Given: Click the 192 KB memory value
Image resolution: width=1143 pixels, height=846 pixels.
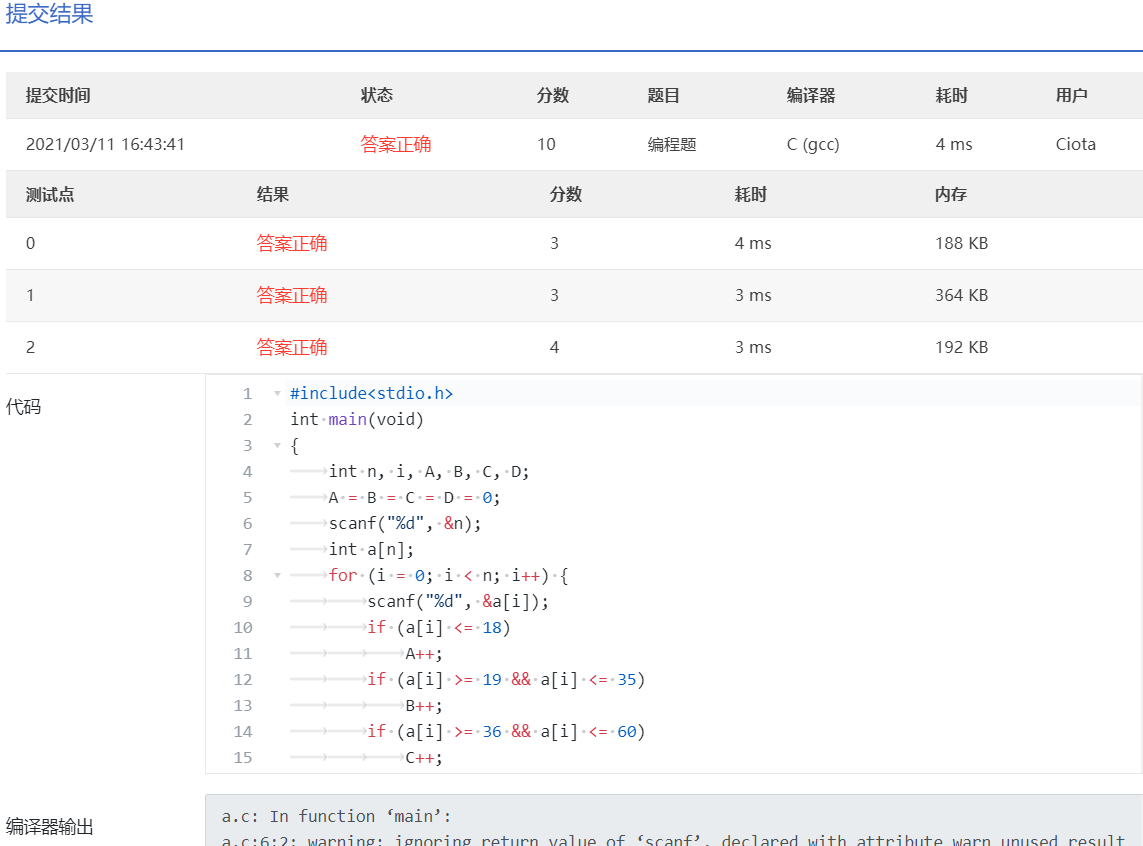Looking at the screenshot, I should [x=961, y=347].
